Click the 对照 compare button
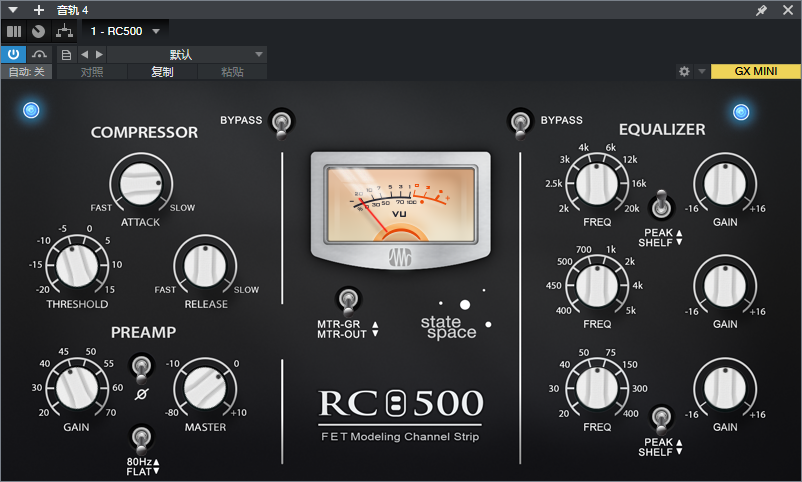This screenshot has height=482, width=802. coord(92,72)
